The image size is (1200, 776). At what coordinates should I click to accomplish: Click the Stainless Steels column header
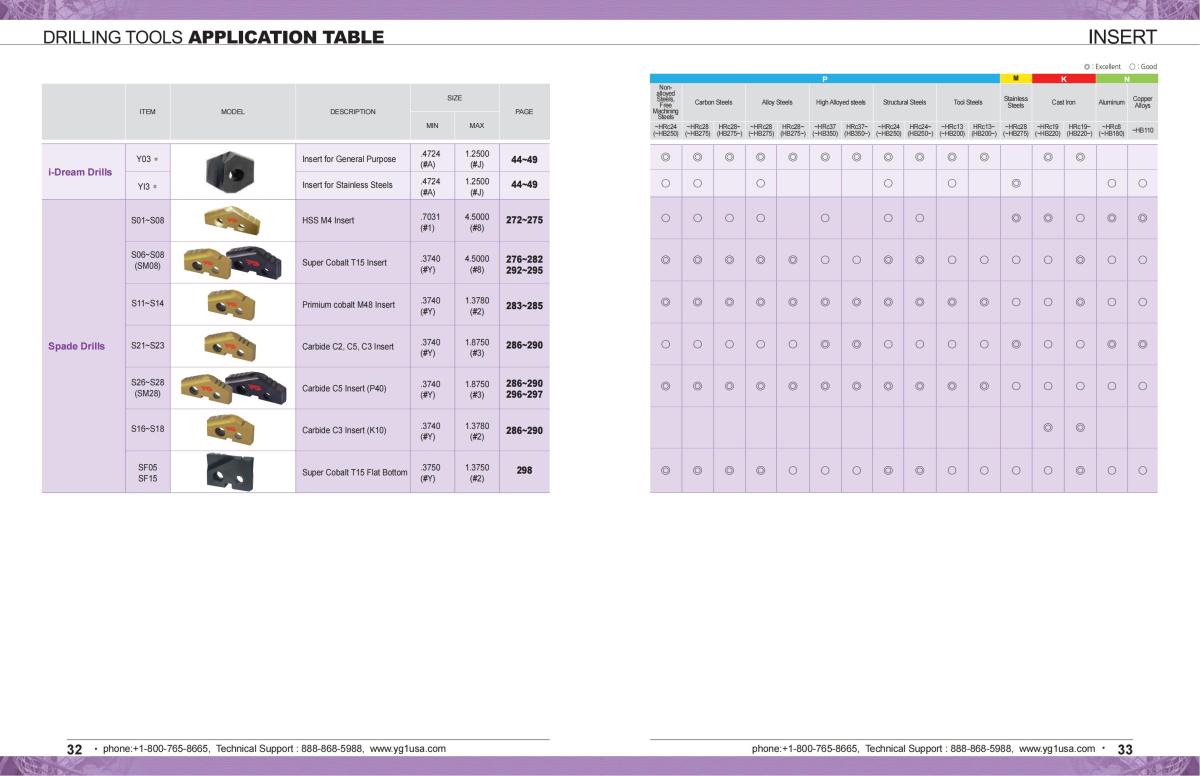coord(1015,102)
